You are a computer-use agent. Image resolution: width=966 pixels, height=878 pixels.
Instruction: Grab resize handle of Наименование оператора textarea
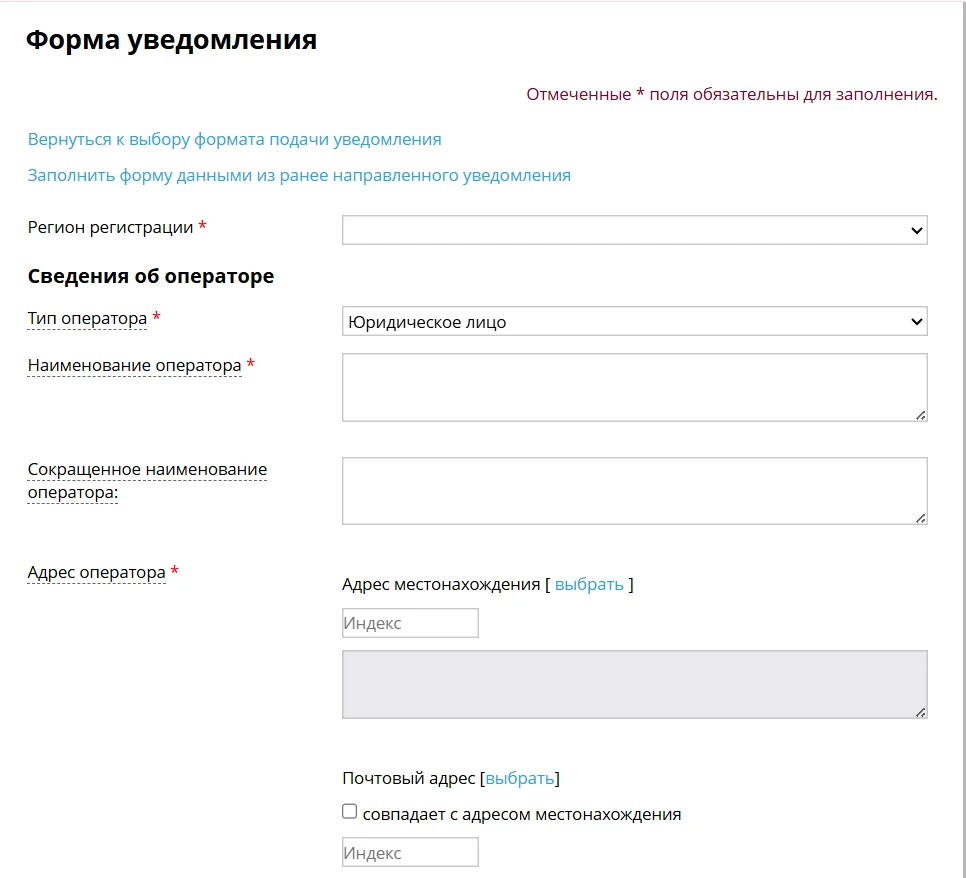920,415
